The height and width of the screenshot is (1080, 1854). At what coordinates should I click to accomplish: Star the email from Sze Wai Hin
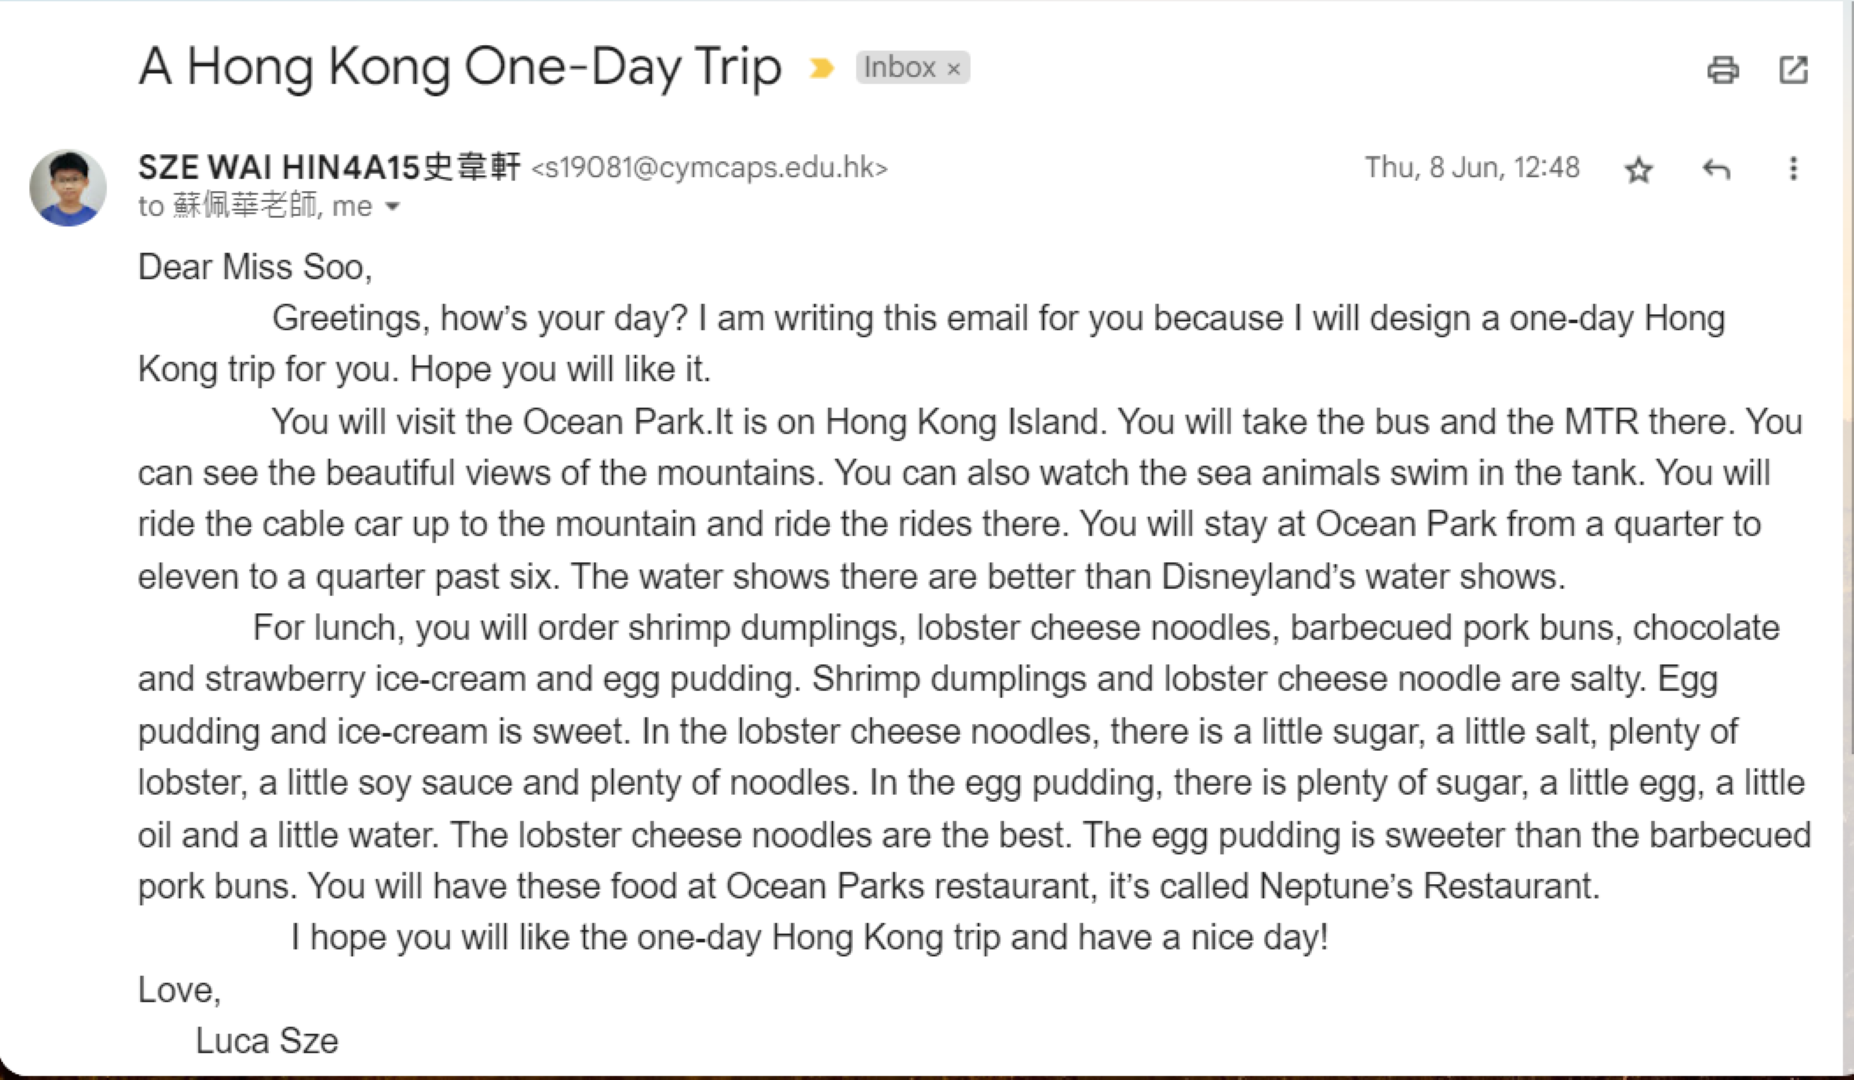1638,170
